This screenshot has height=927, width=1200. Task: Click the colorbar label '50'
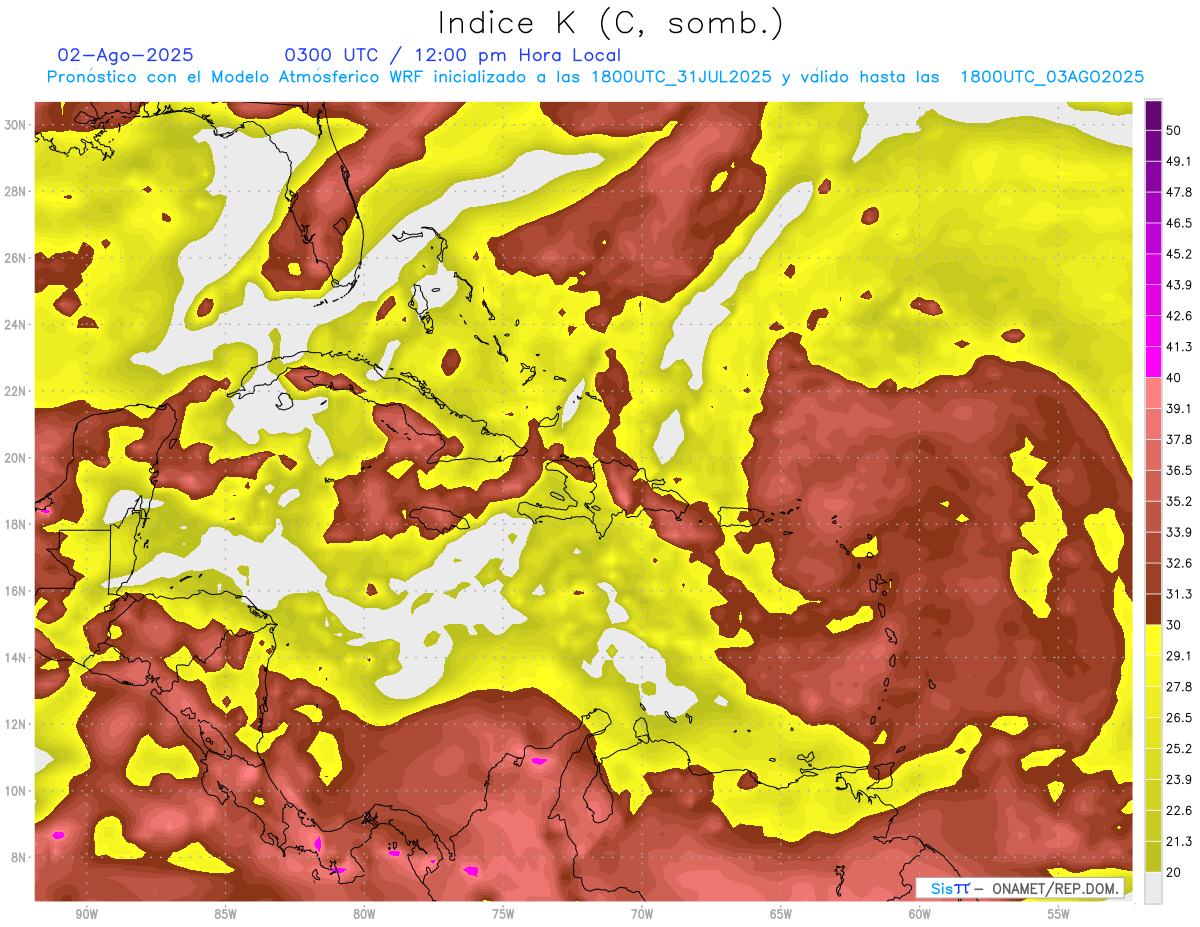pos(1174,130)
